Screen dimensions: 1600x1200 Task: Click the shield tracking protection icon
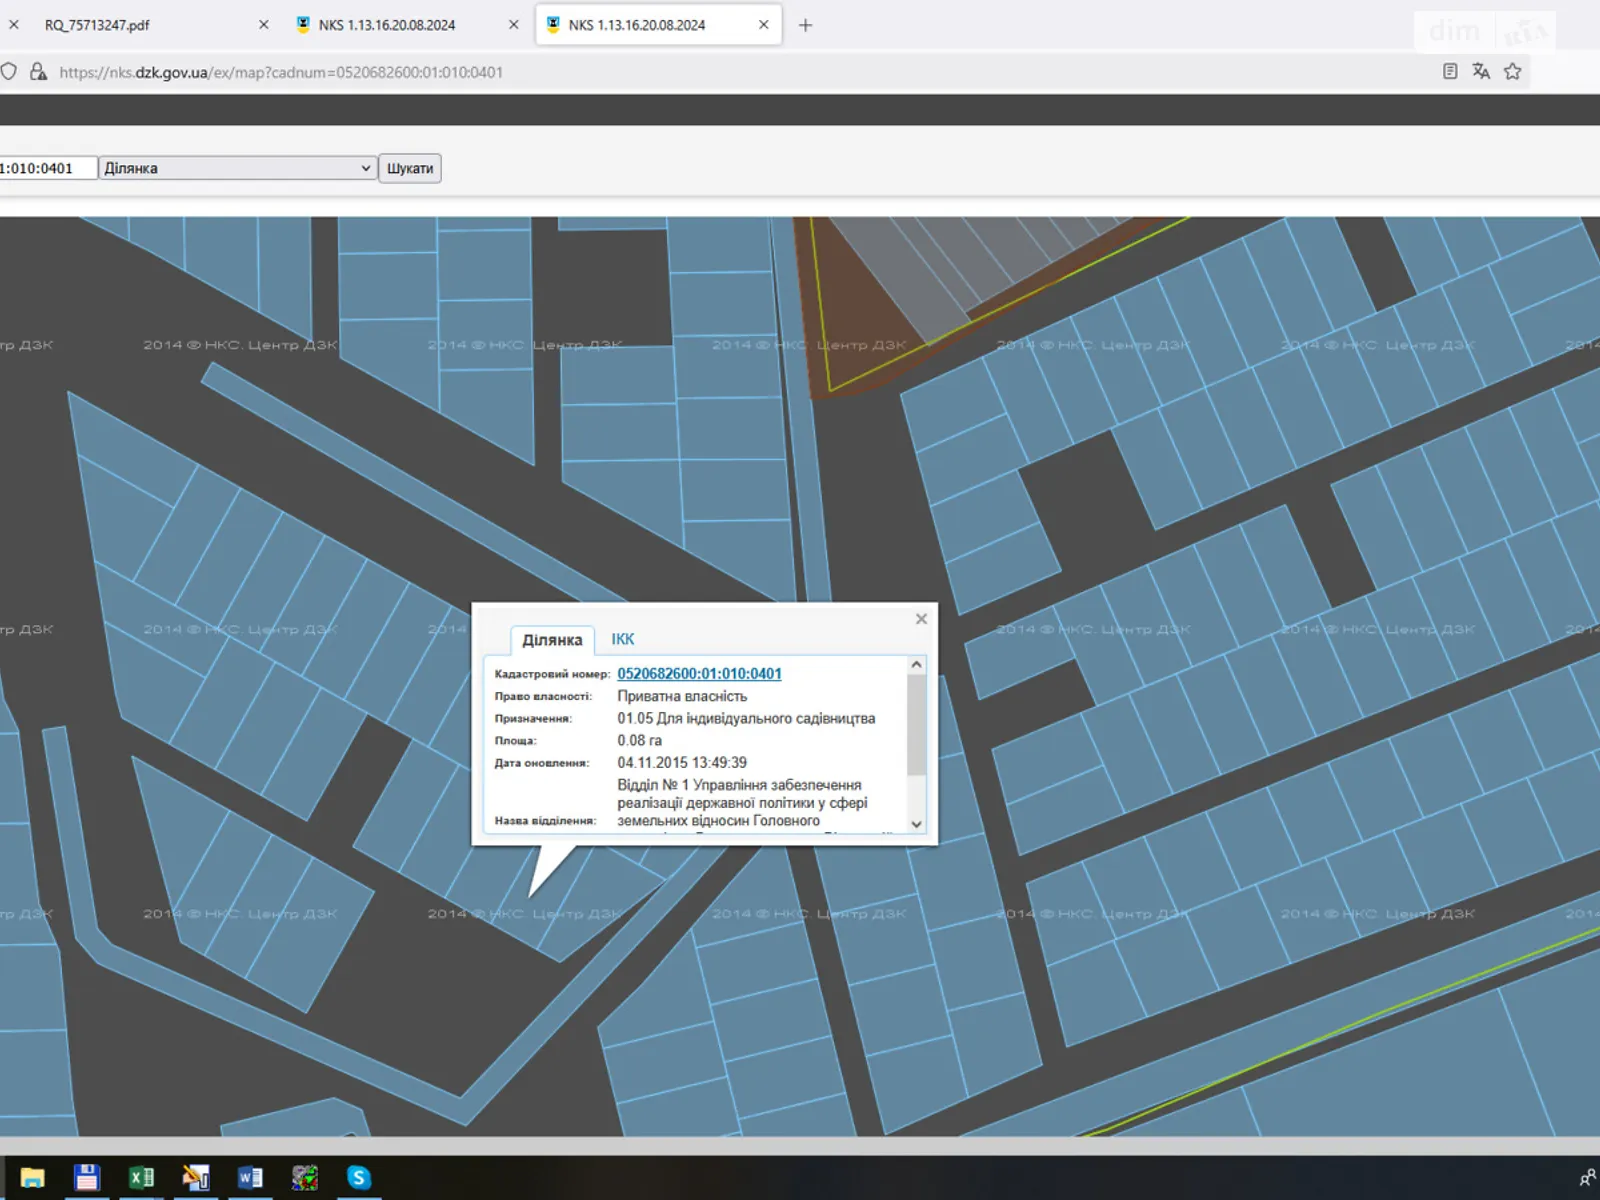point(8,71)
